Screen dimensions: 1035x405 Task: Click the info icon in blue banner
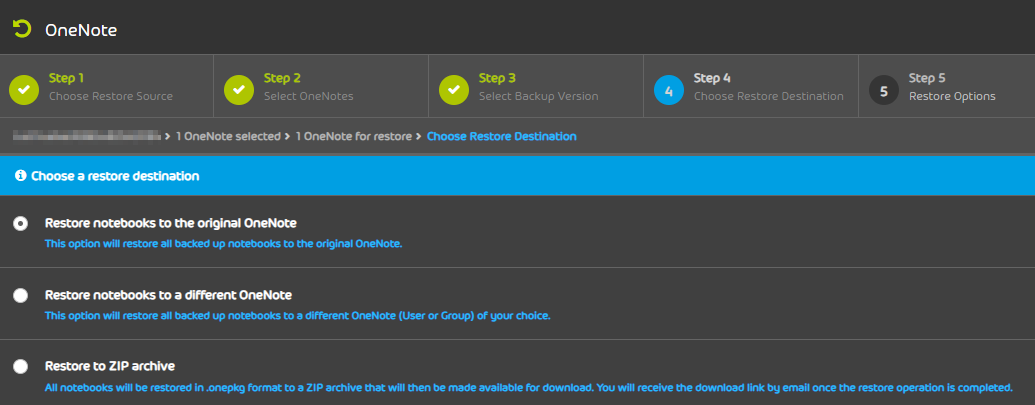(20, 176)
